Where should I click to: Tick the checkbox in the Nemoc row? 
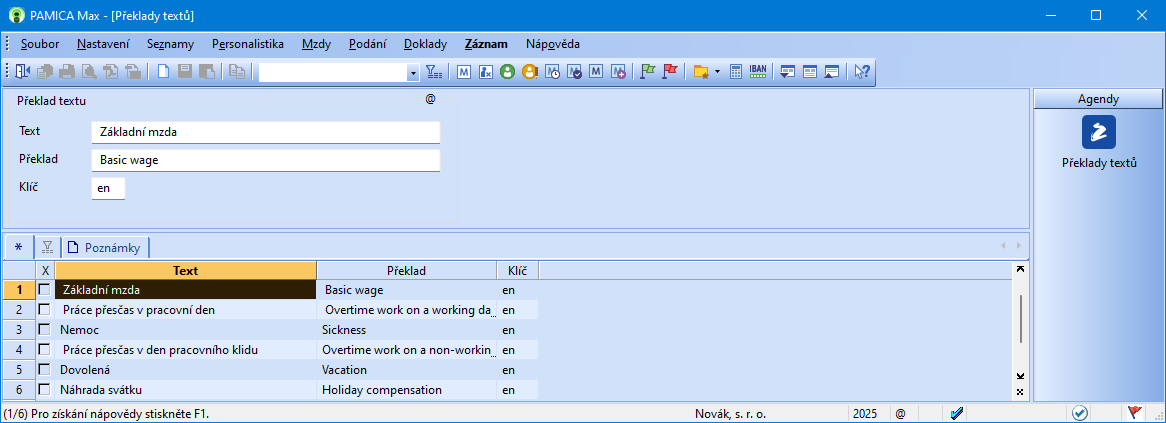point(44,329)
